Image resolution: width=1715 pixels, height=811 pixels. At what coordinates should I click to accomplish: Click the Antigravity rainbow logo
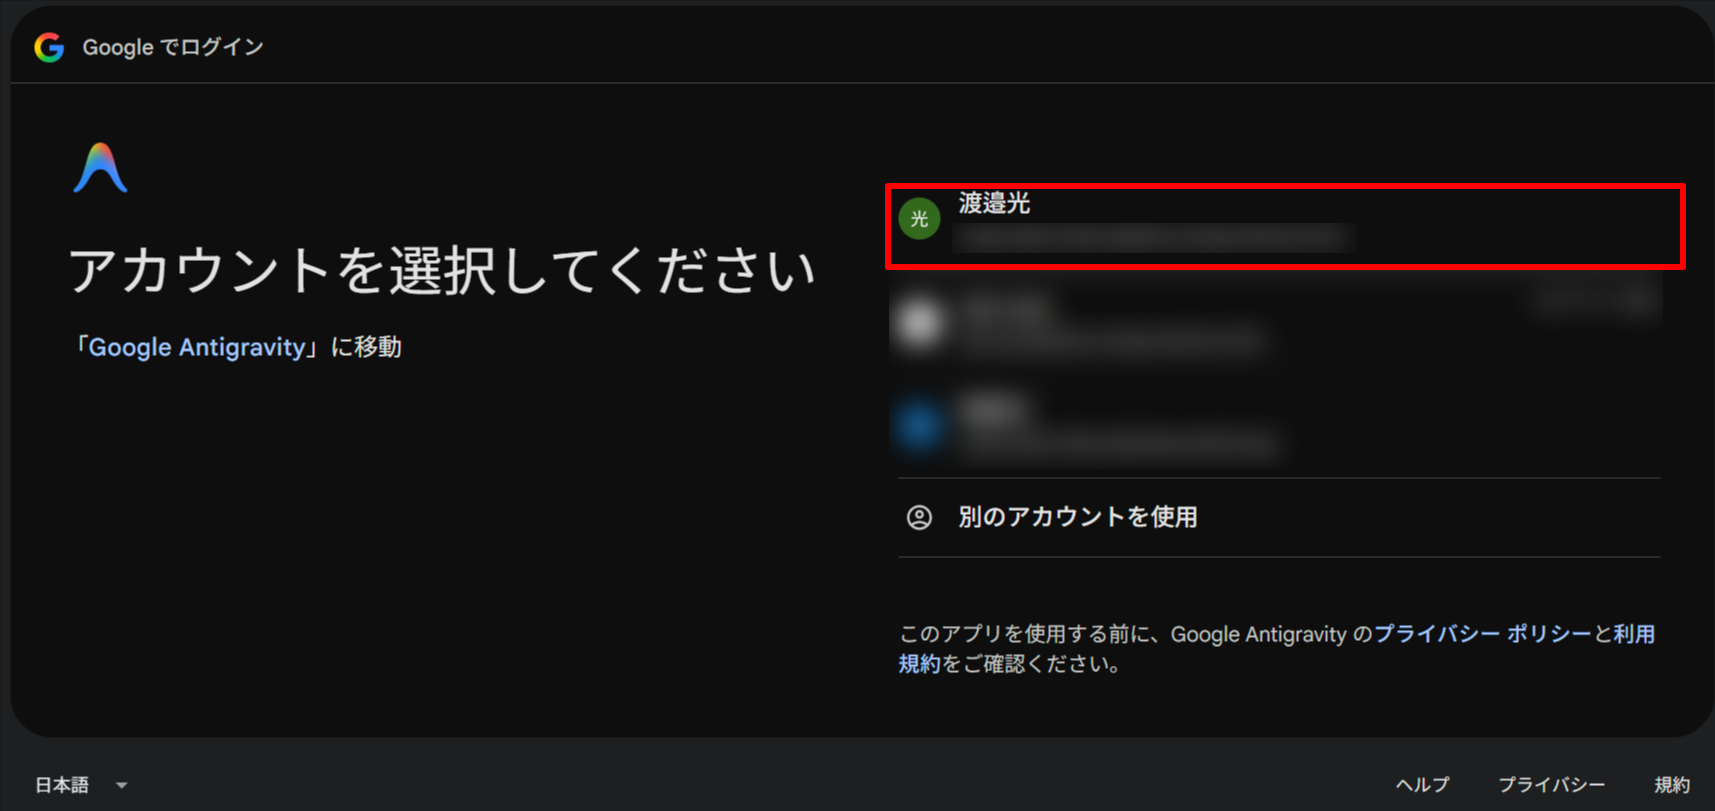tap(100, 168)
